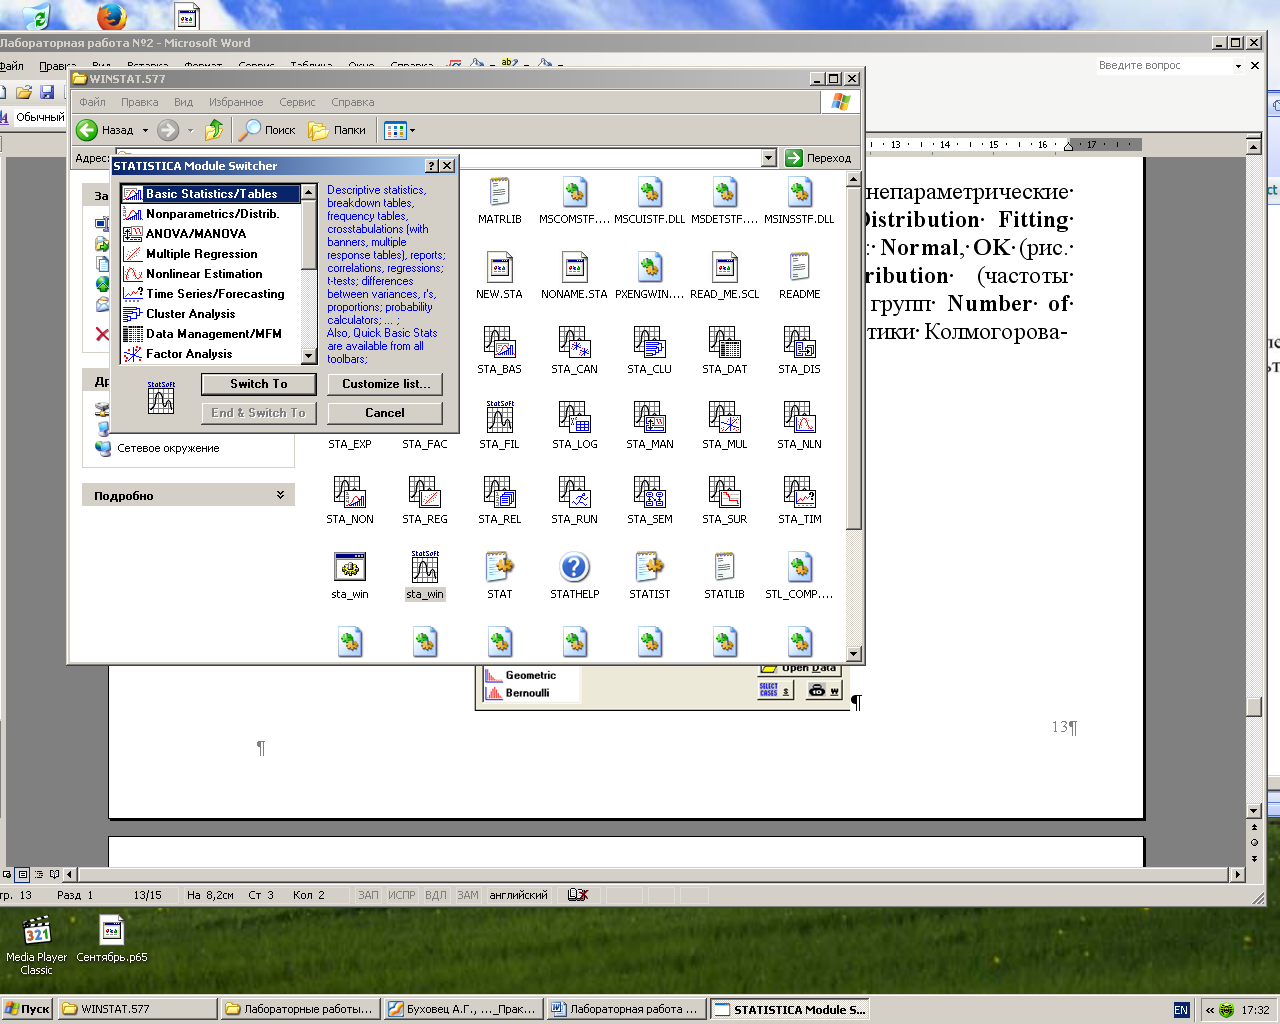Screen dimensions: 1280x1024
Task: Select the READ_ME.SCL file icon
Action: 724,268
